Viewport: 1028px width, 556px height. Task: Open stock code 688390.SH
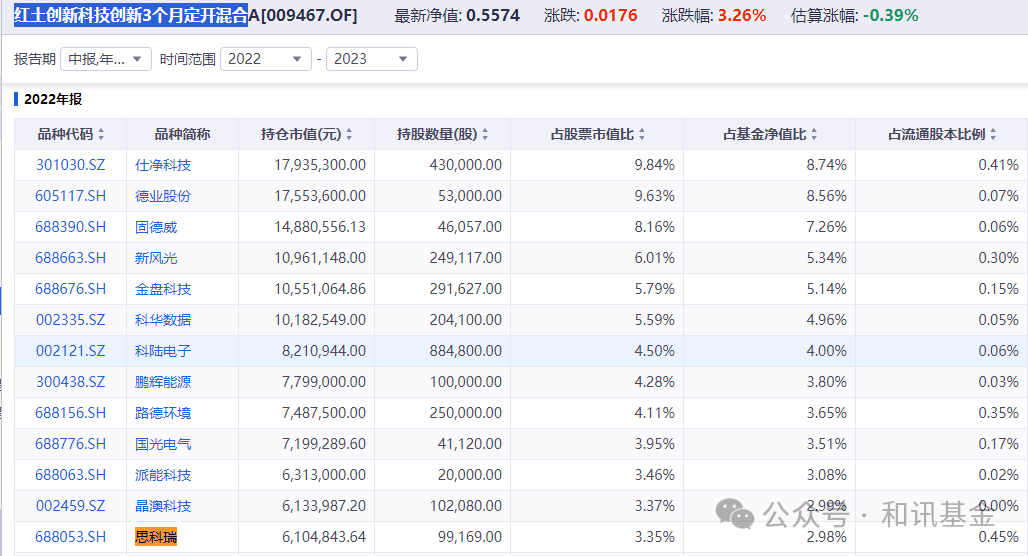tap(70, 227)
